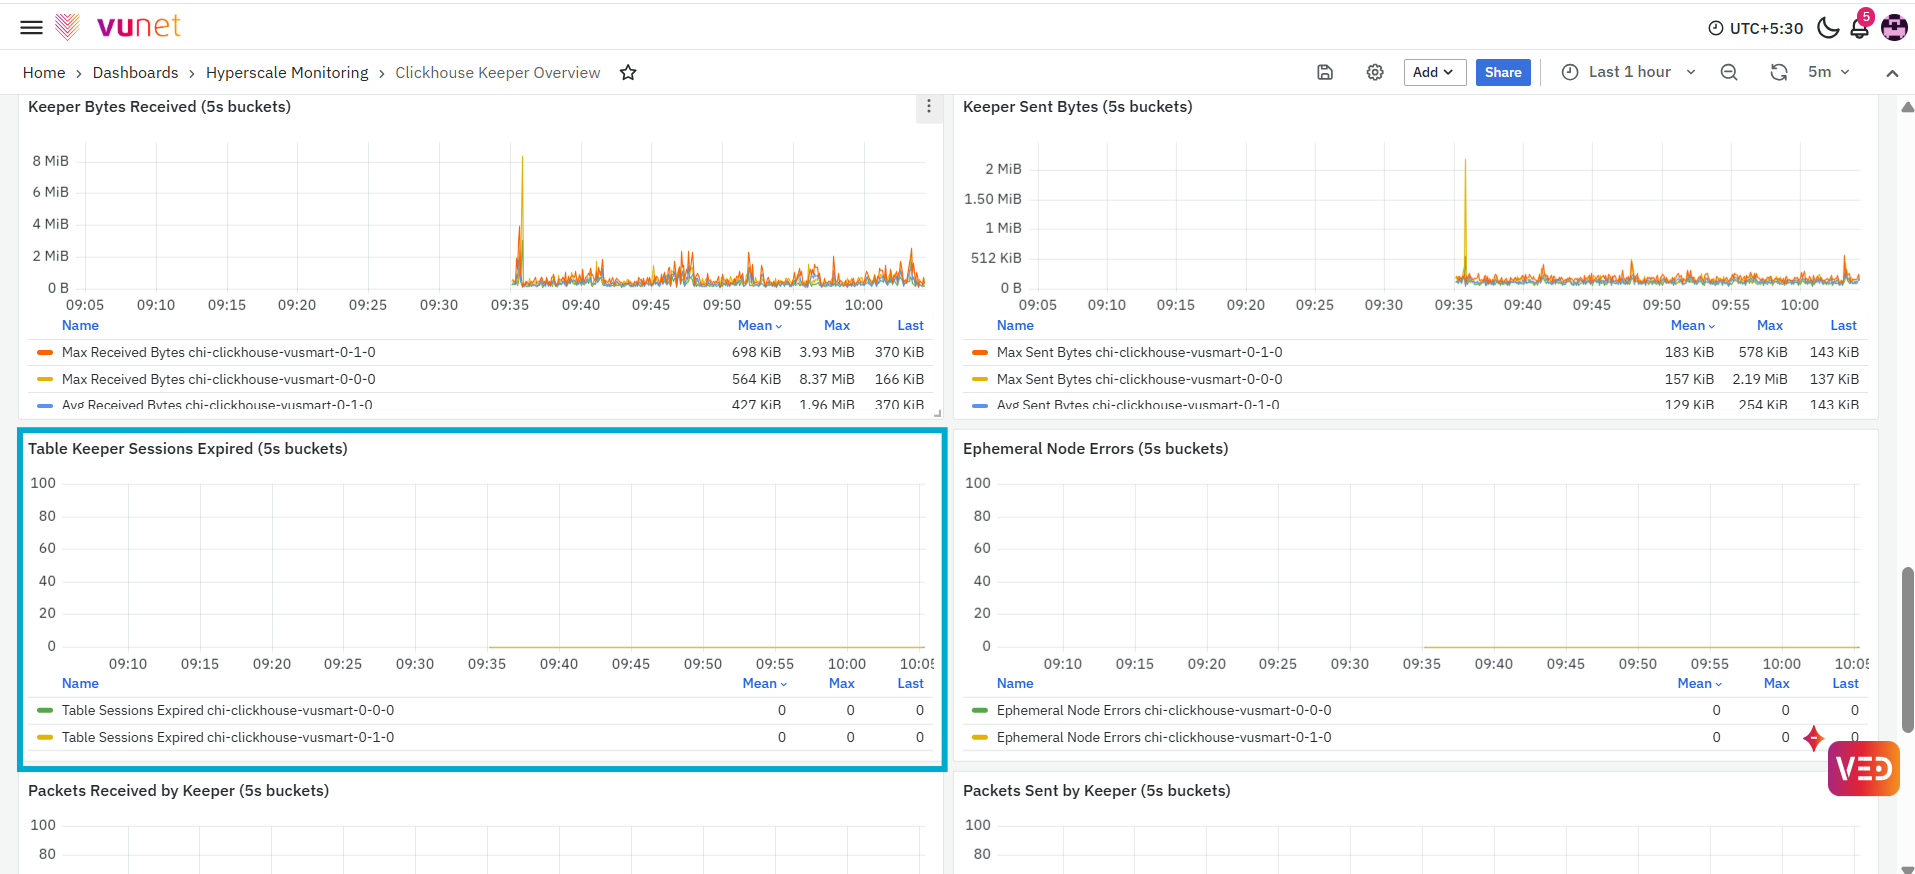
Task: Mark dashboard as favorite with star
Action: [x=628, y=72]
